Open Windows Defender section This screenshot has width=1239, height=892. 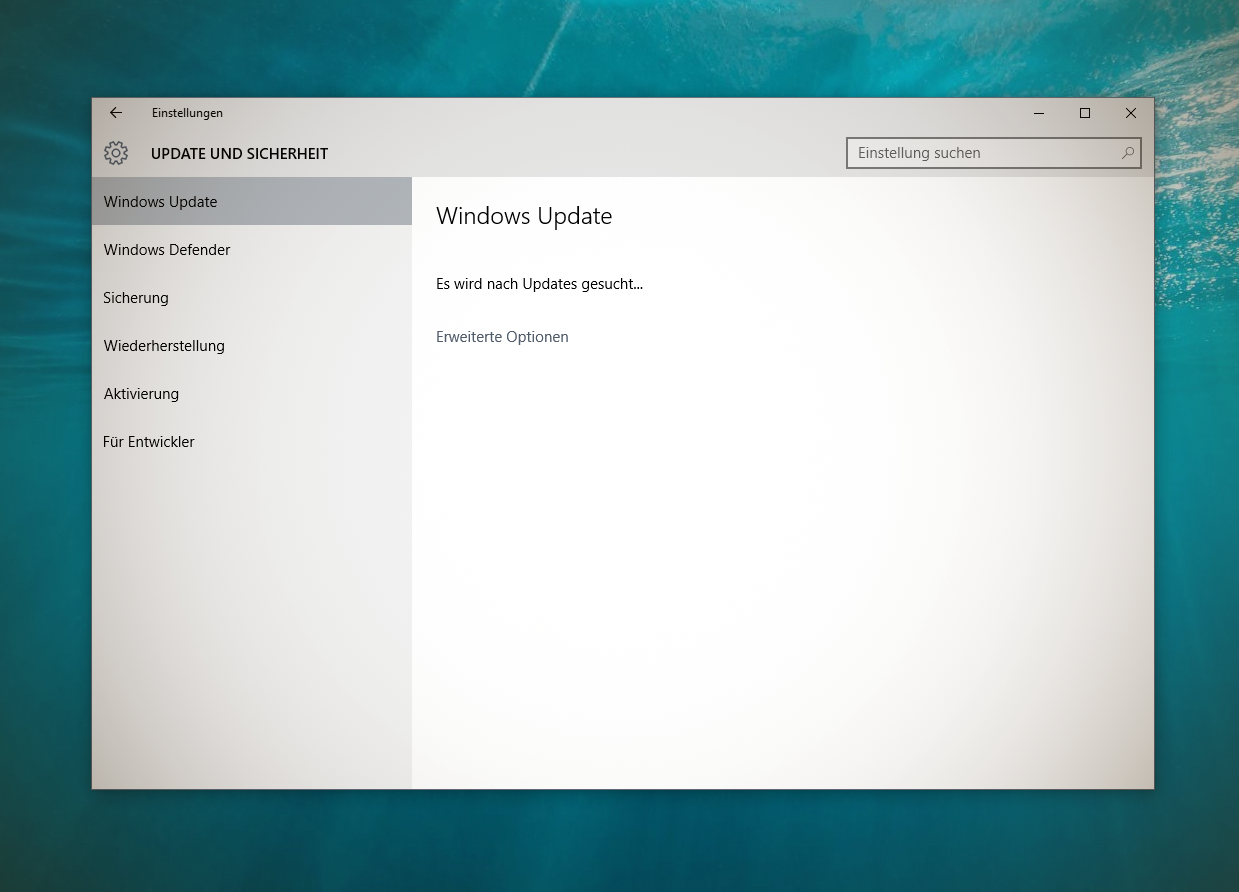click(252, 249)
